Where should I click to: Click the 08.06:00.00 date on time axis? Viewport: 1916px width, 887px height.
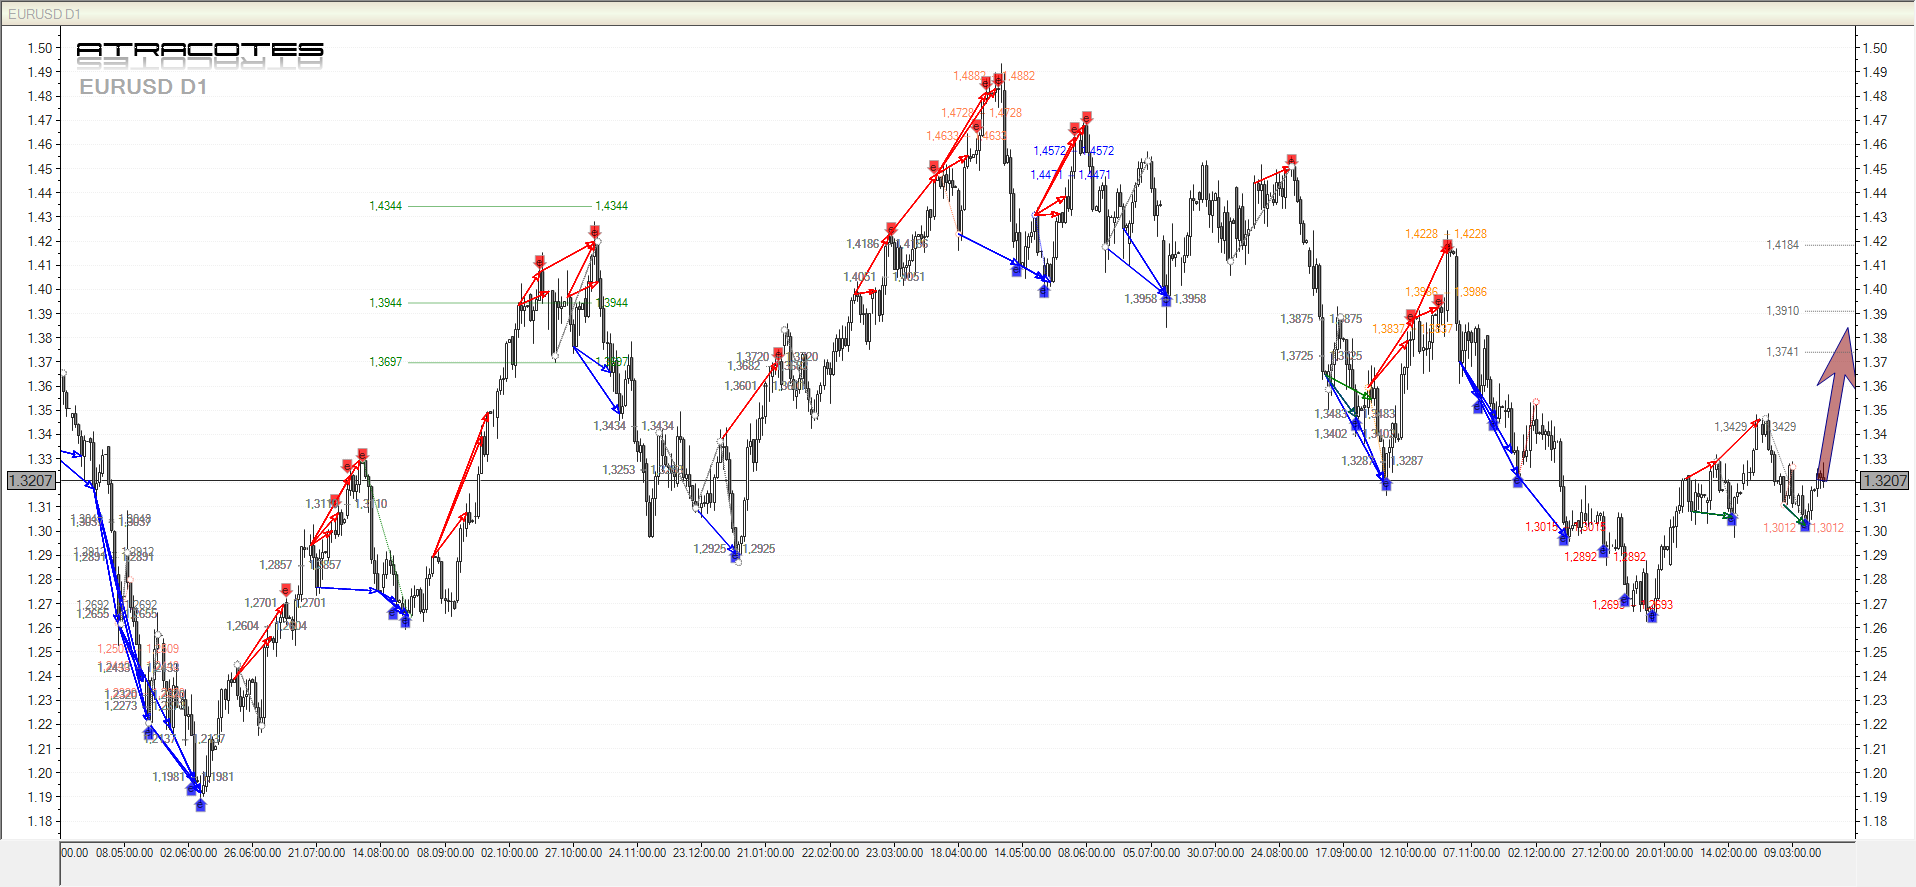click(x=1087, y=853)
